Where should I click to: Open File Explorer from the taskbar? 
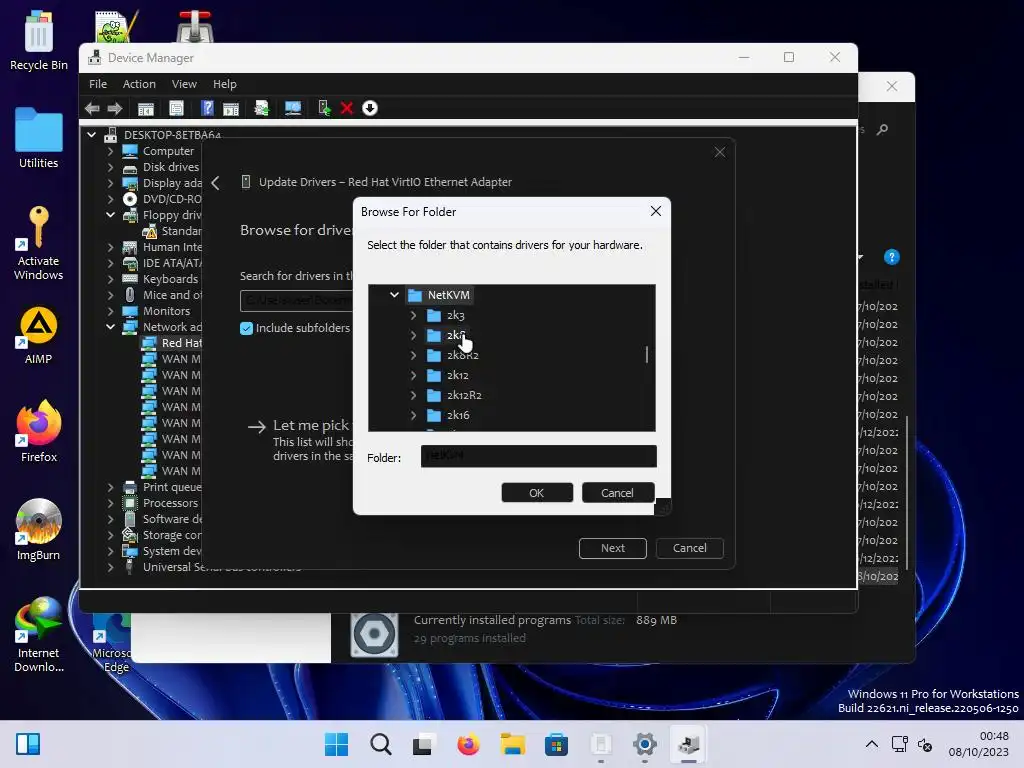pos(513,744)
